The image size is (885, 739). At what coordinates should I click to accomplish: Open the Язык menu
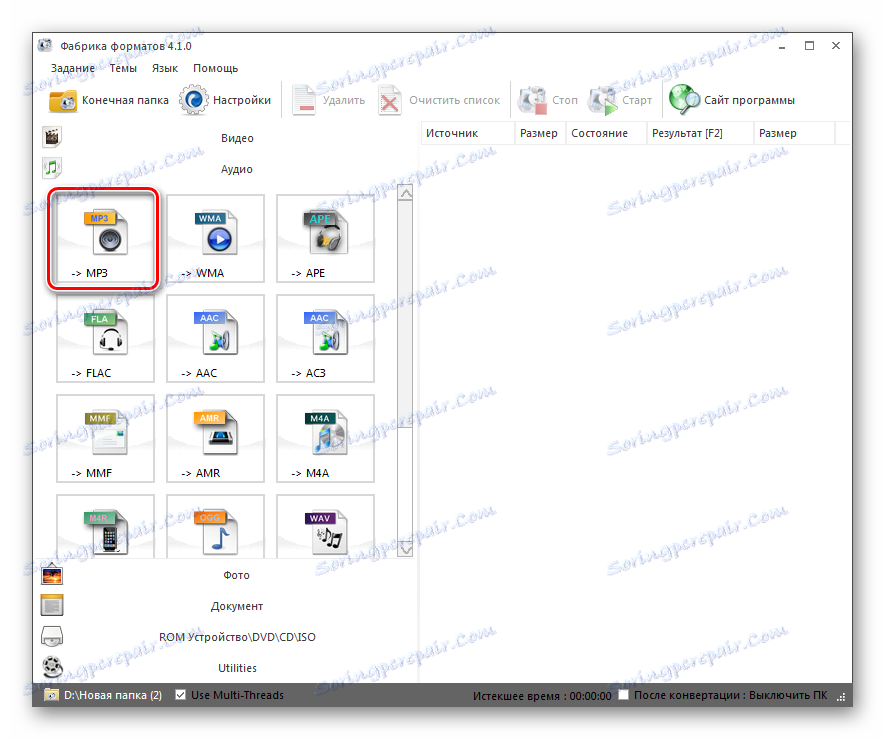point(165,68)
